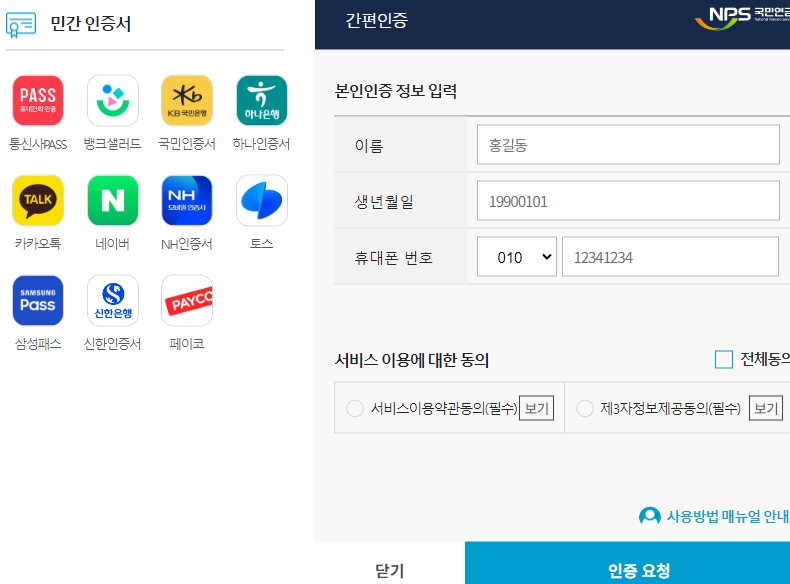Open the 사용방법 매뉴얼 안내 link
Viewport: 790px width, 584px height.
pyautogui.click(x=727, y=516)
